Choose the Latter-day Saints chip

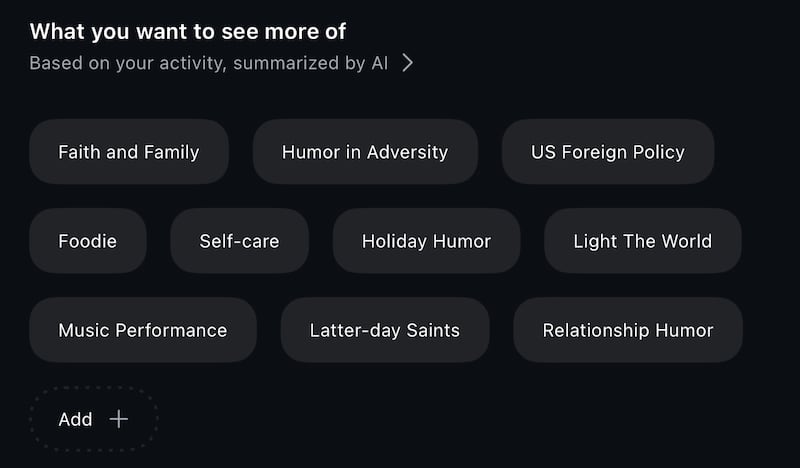click(x=385, y=330)
